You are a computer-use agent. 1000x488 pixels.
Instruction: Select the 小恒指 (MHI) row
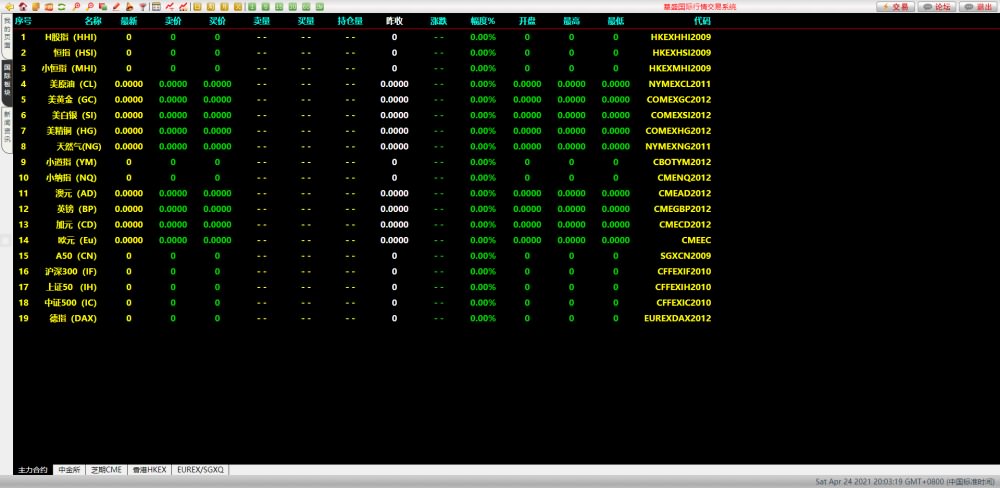(364, 68)
